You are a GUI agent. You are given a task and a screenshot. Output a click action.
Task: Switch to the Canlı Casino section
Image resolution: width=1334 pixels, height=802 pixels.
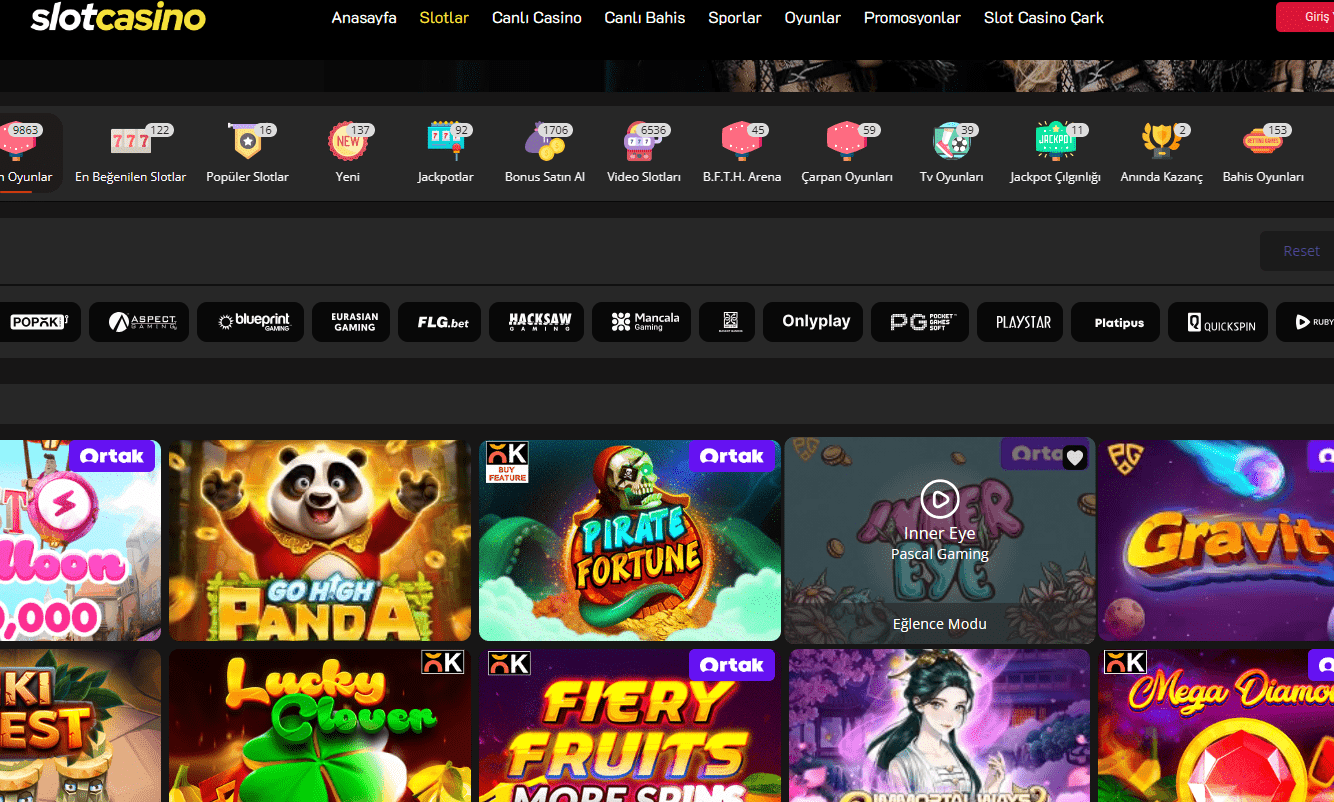coord(536,17)
